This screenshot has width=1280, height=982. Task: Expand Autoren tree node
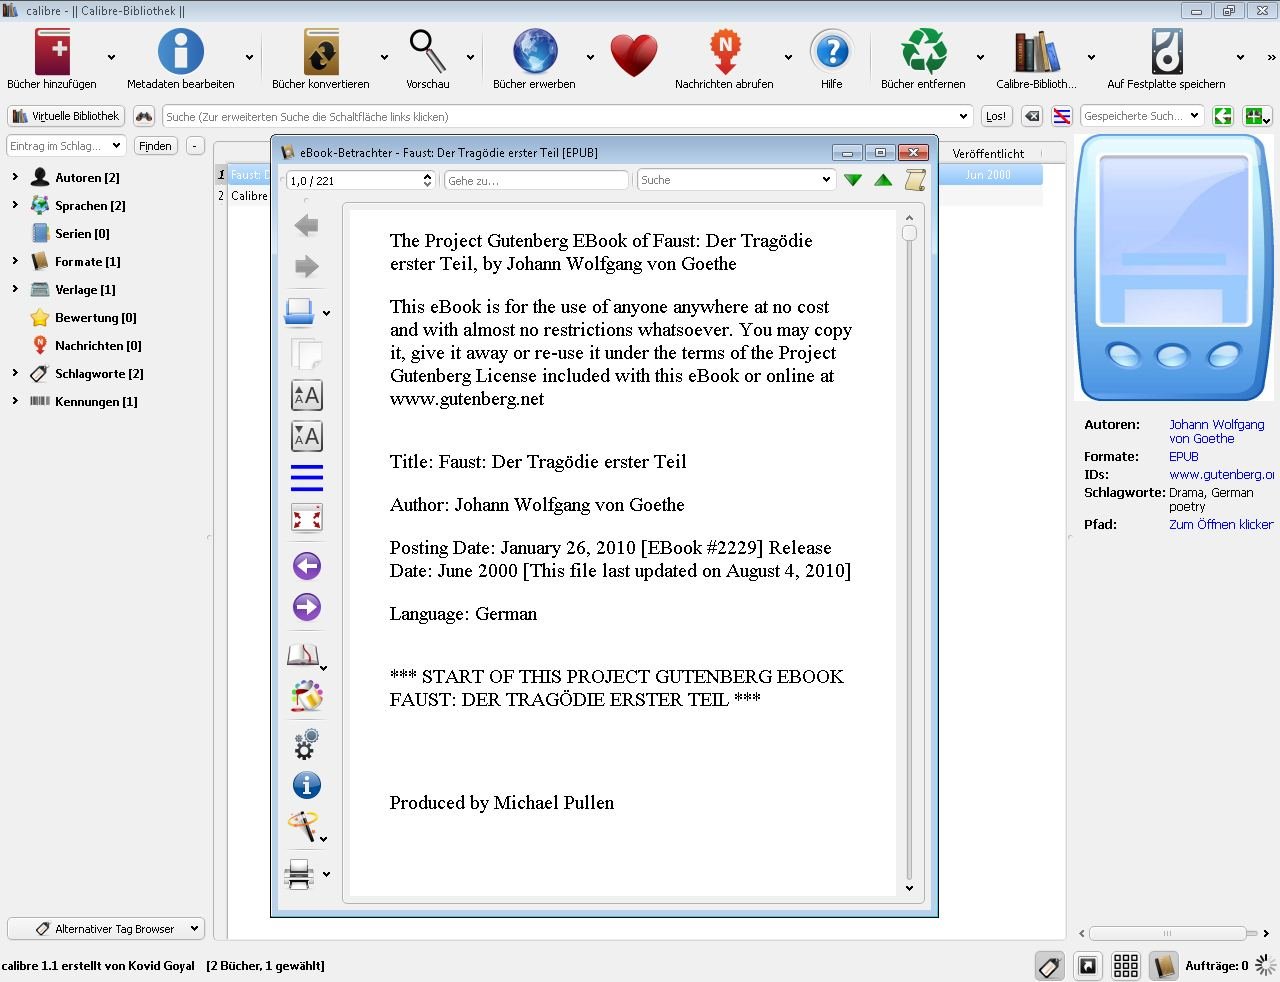point(15,177)
